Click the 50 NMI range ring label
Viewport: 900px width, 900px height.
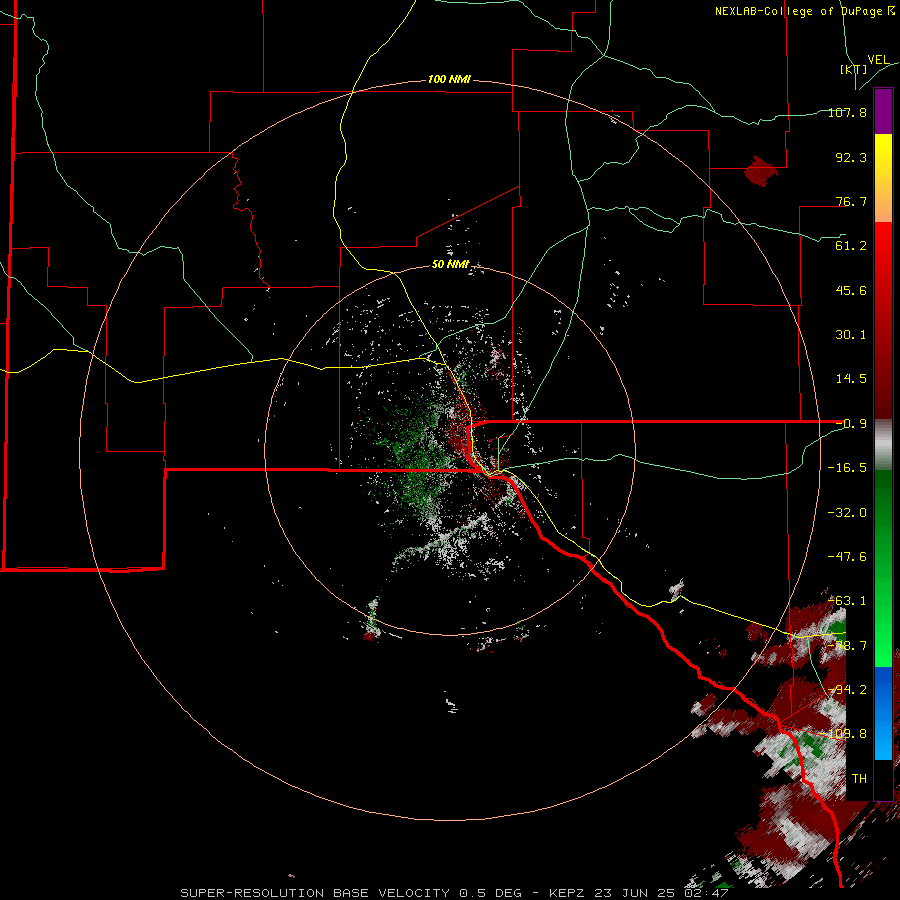click(x=451, y=265)
